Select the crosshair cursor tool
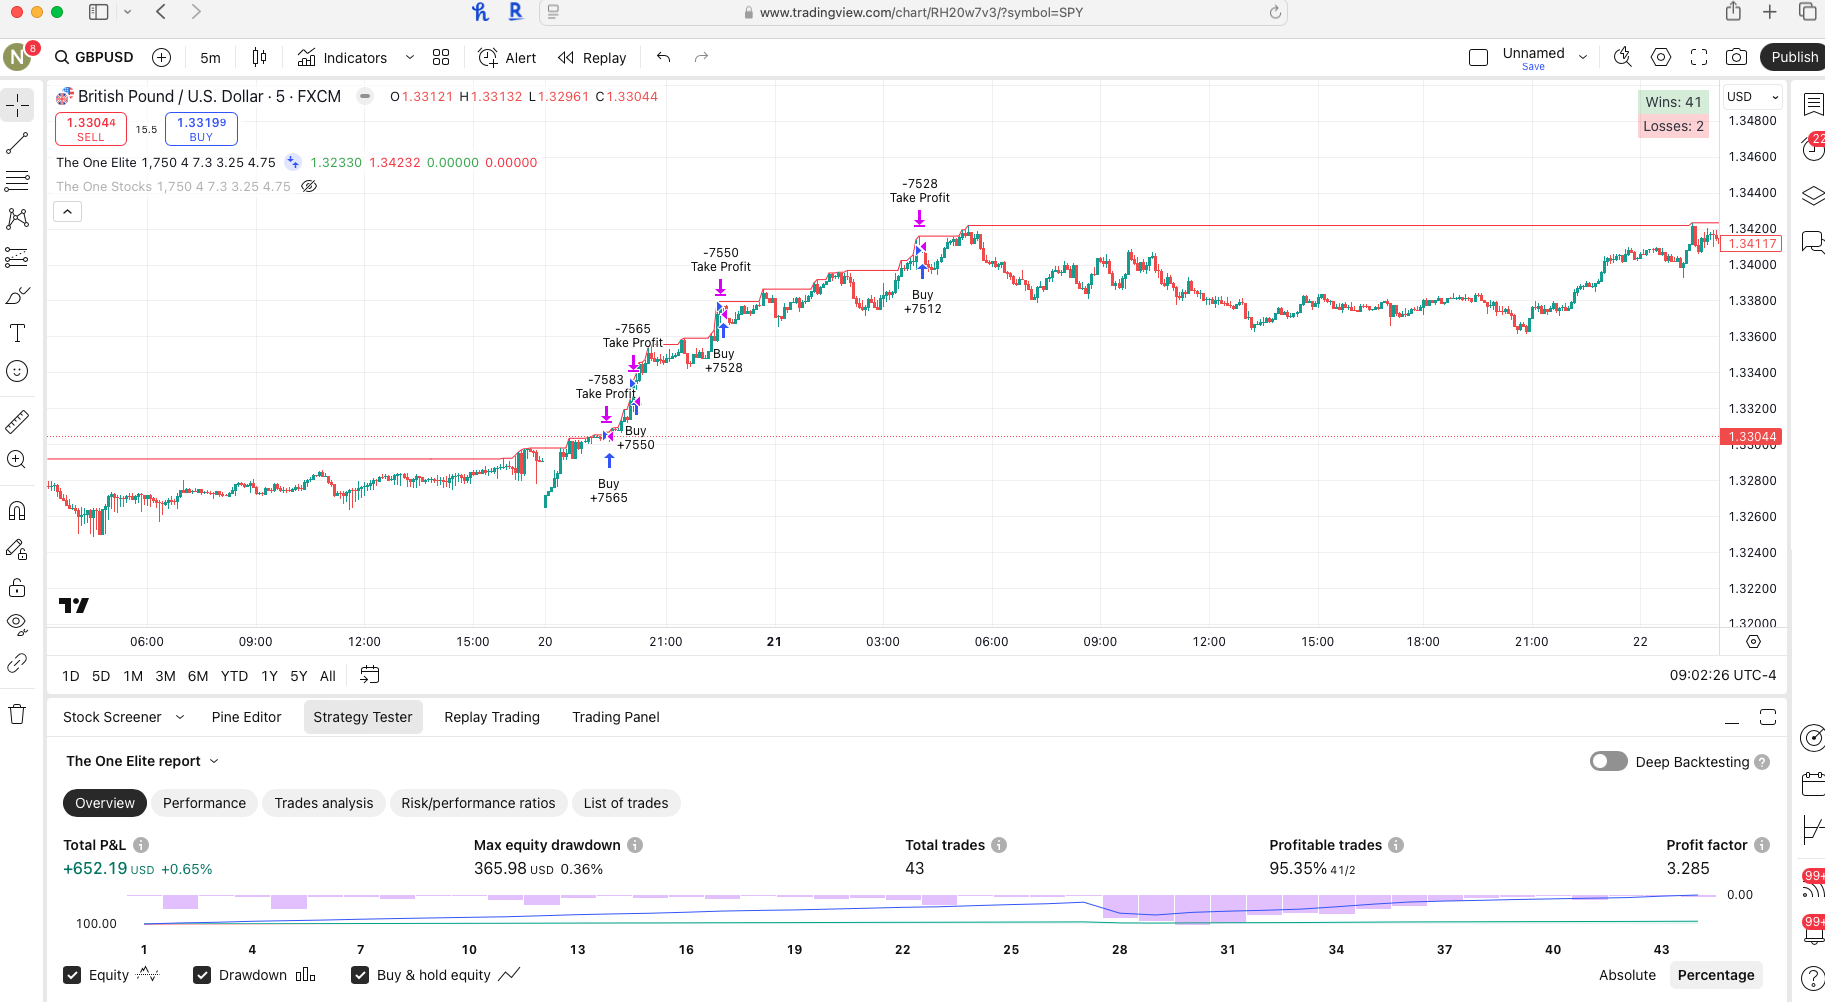Viewport: 1825px width, 1002px height. click(17, 105)
